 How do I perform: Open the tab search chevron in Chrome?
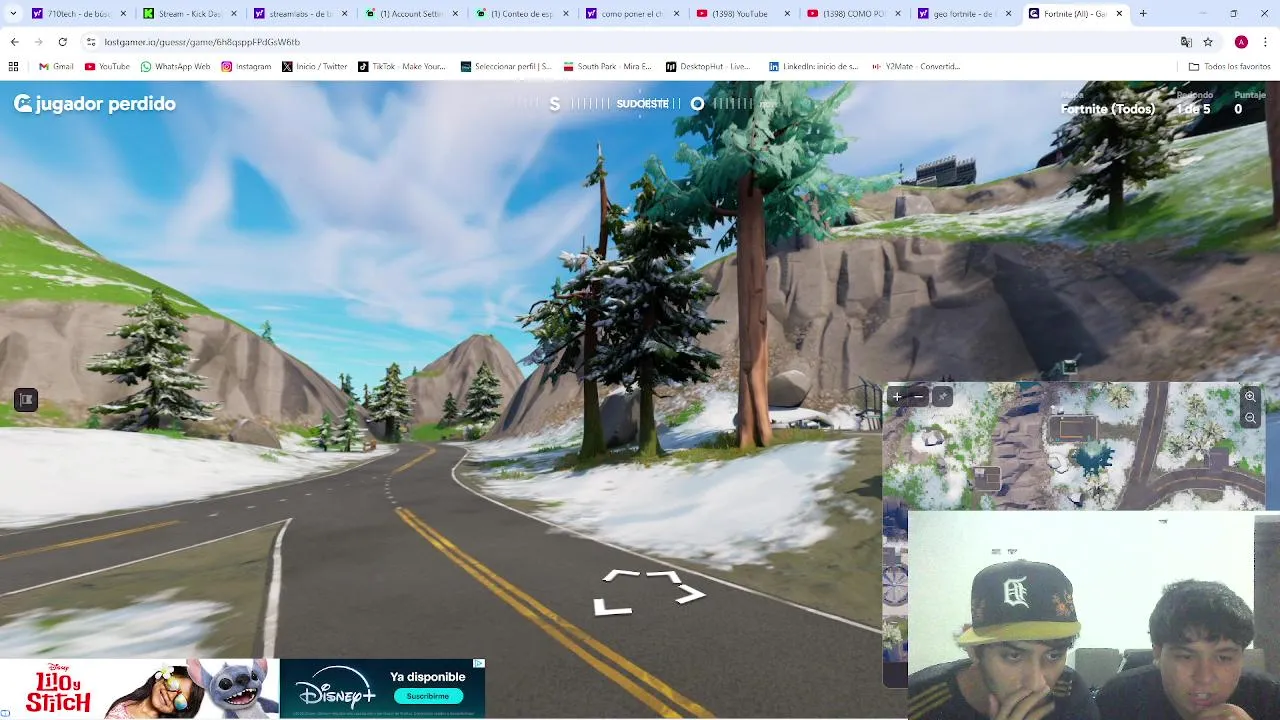(x=12, y=14)
